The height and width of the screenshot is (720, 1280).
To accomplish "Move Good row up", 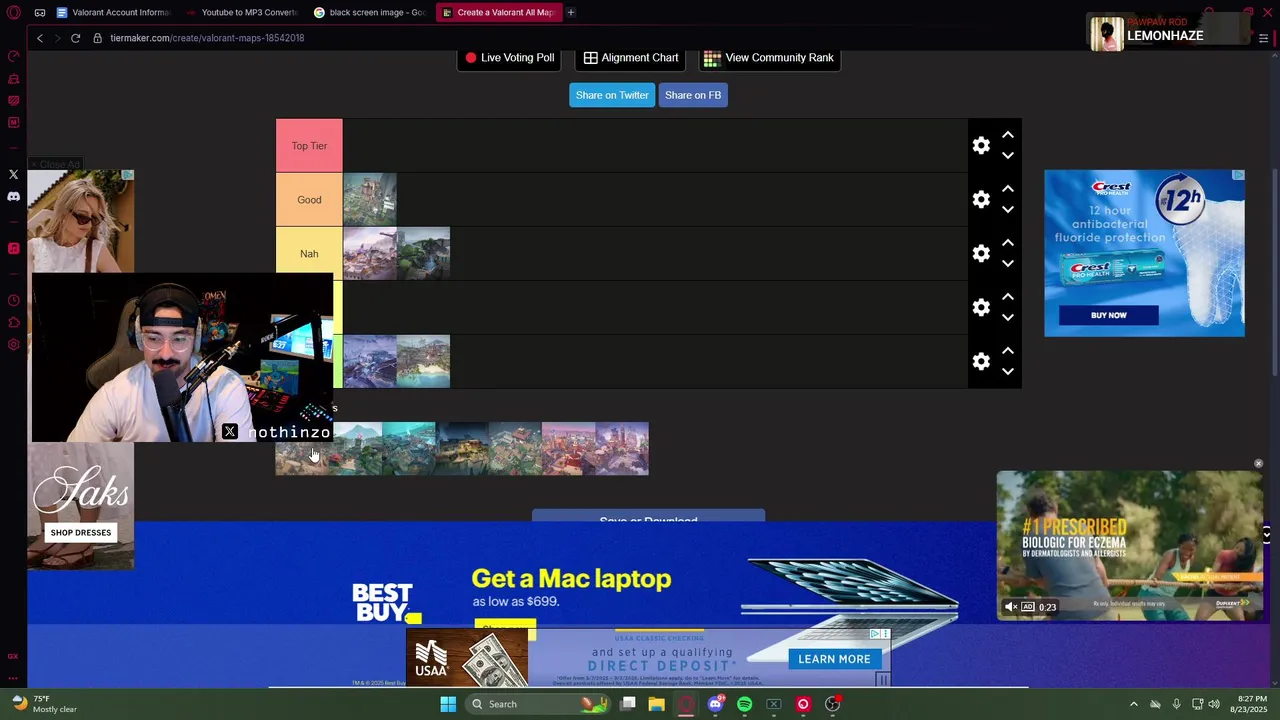I will coord(1008,189).
